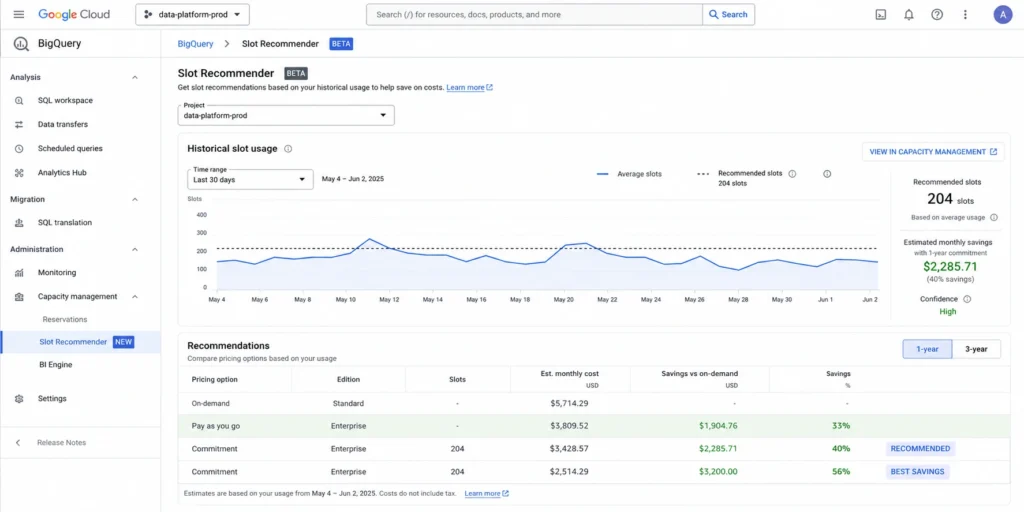Click the 56% savings cell
This screenshot has width=1024, height=512.
pyautogui.click(x=841, y=472)
